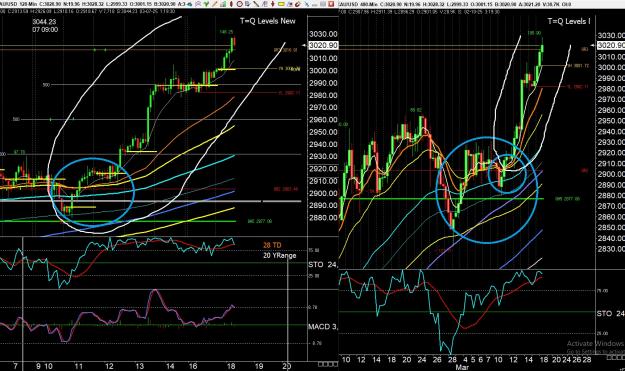625x371 pixels.
Task: Click the green cloud icon in the toolbar
Action: [190, 4]
